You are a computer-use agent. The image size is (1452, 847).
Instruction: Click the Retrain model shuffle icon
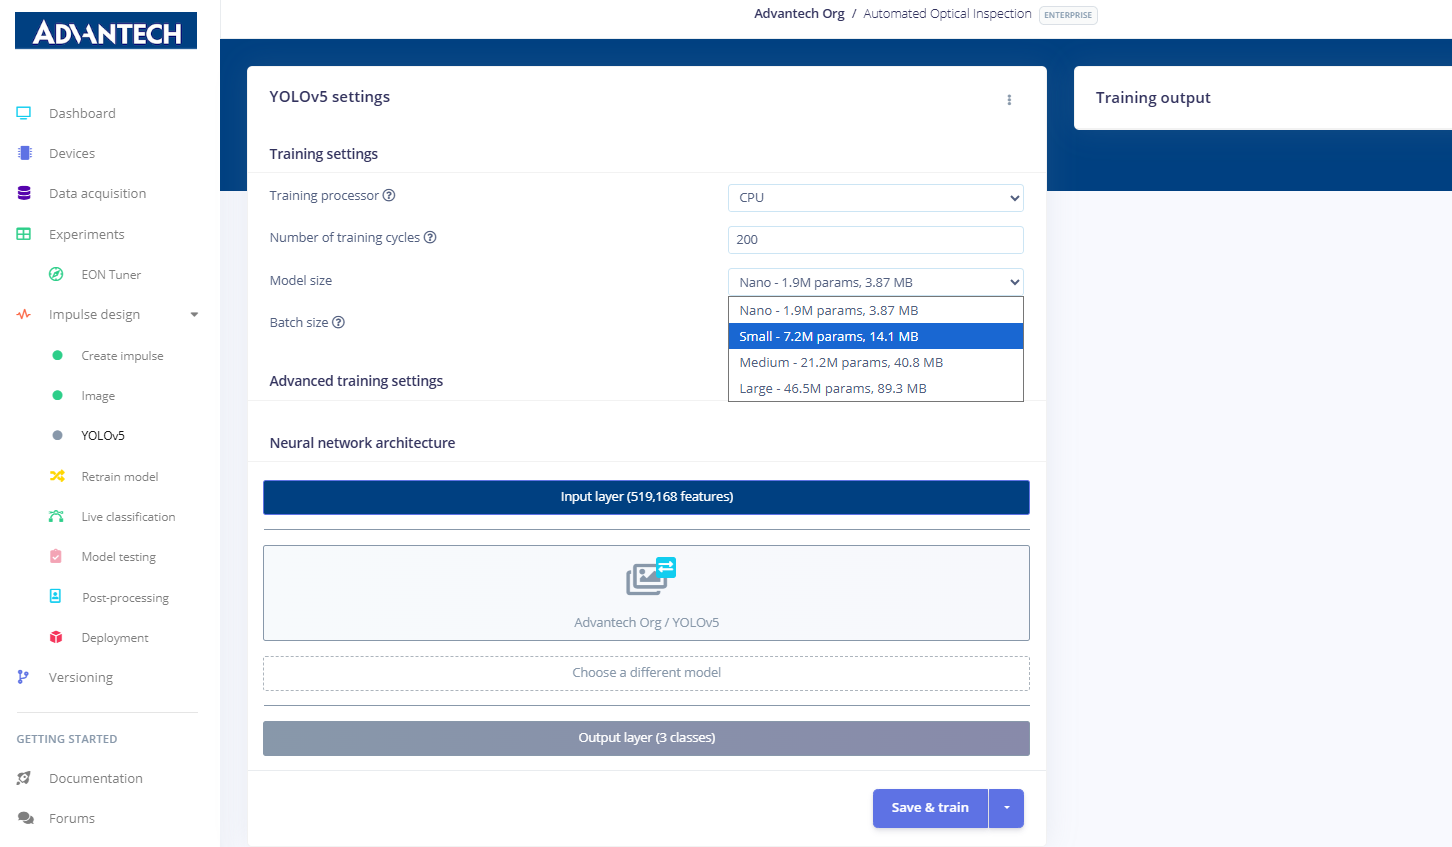(57, 476)
